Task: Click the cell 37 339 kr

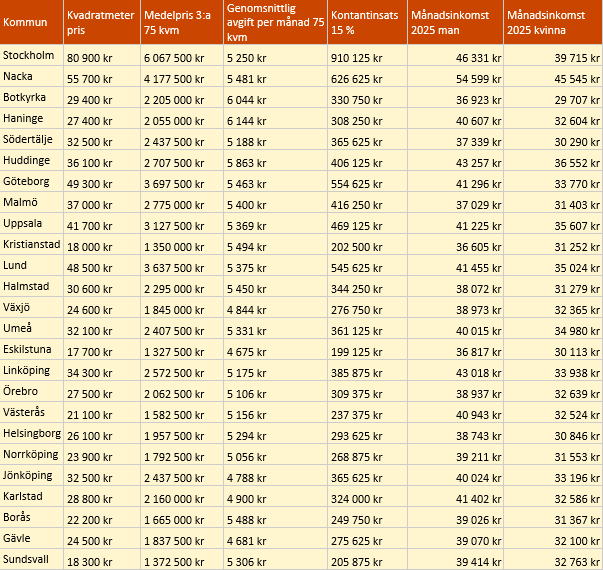Action: click(455, 139)
